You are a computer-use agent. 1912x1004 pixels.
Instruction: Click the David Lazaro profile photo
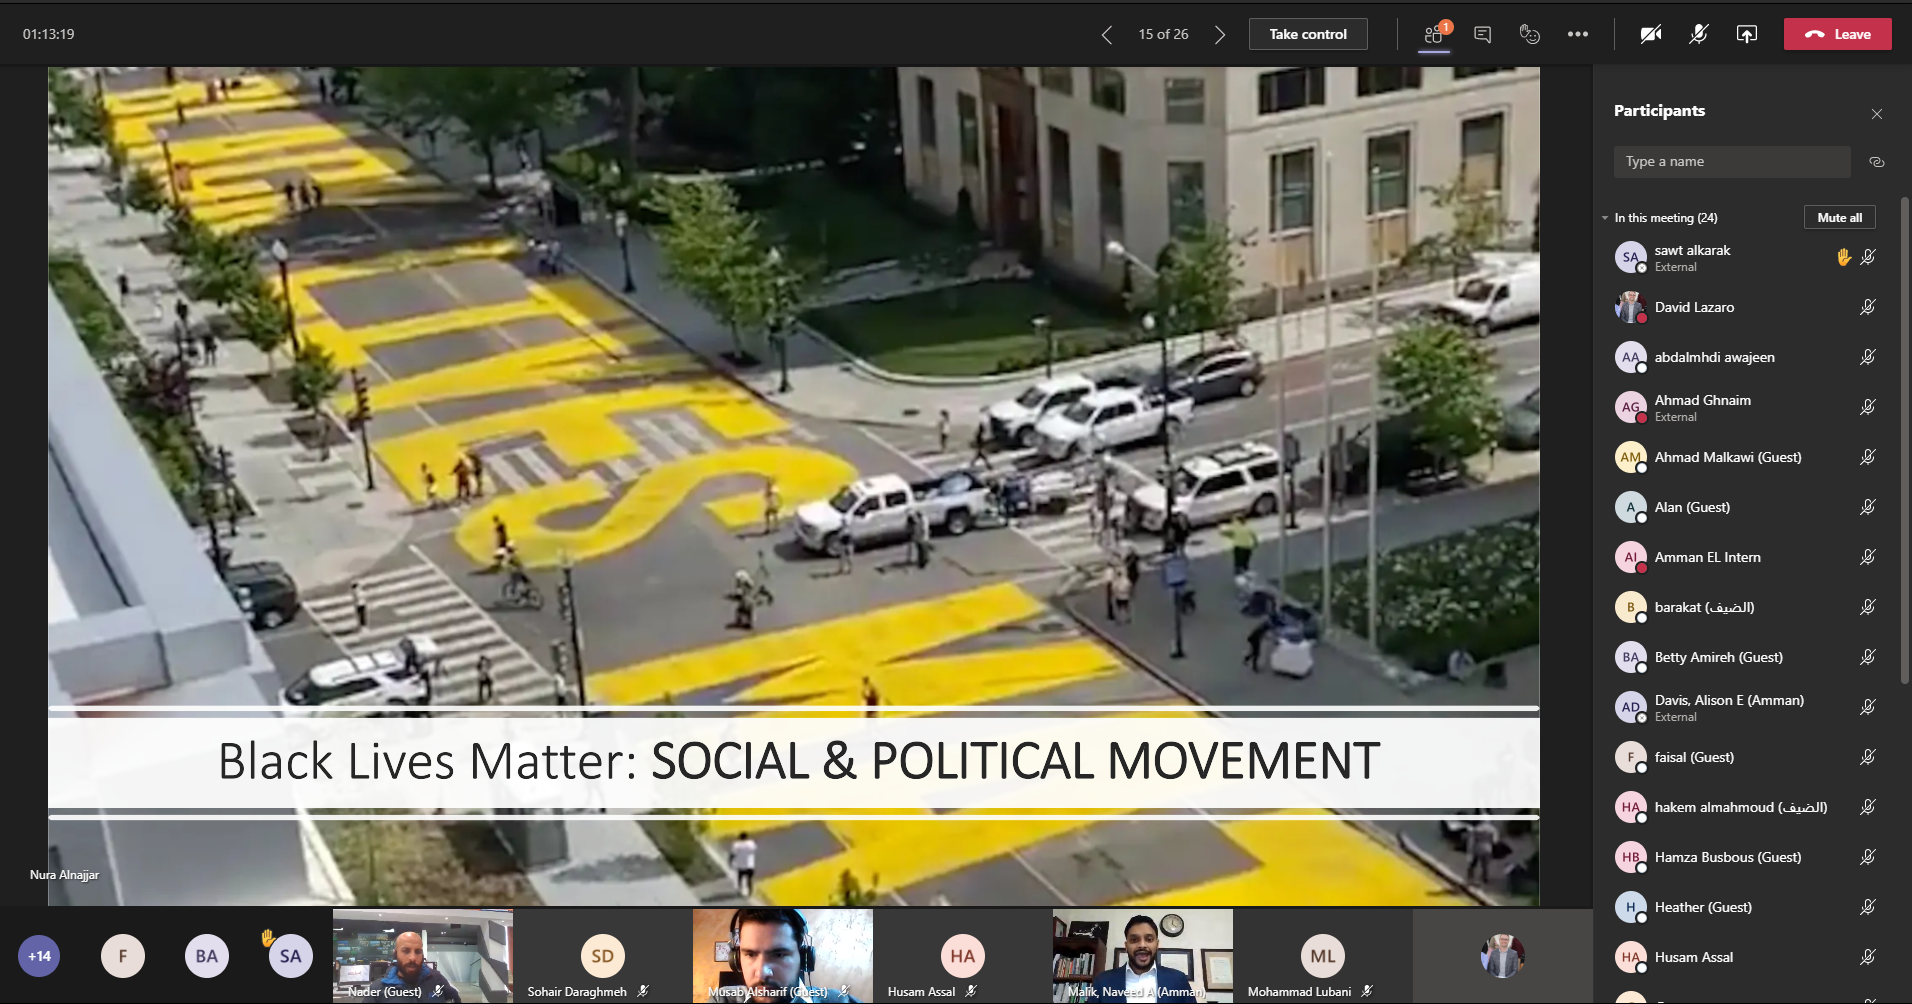(x=1631, y=307)
